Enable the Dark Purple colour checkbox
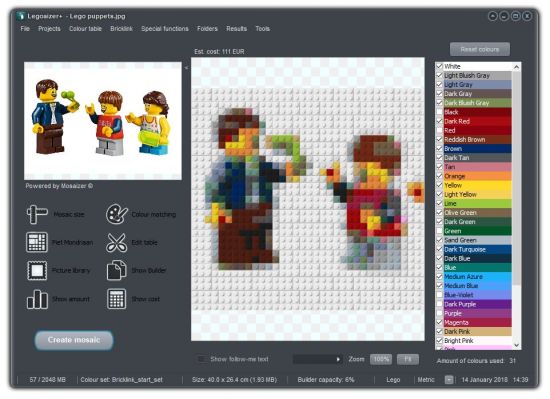Viewport: 550px width, 399px height. pos(440,304)
